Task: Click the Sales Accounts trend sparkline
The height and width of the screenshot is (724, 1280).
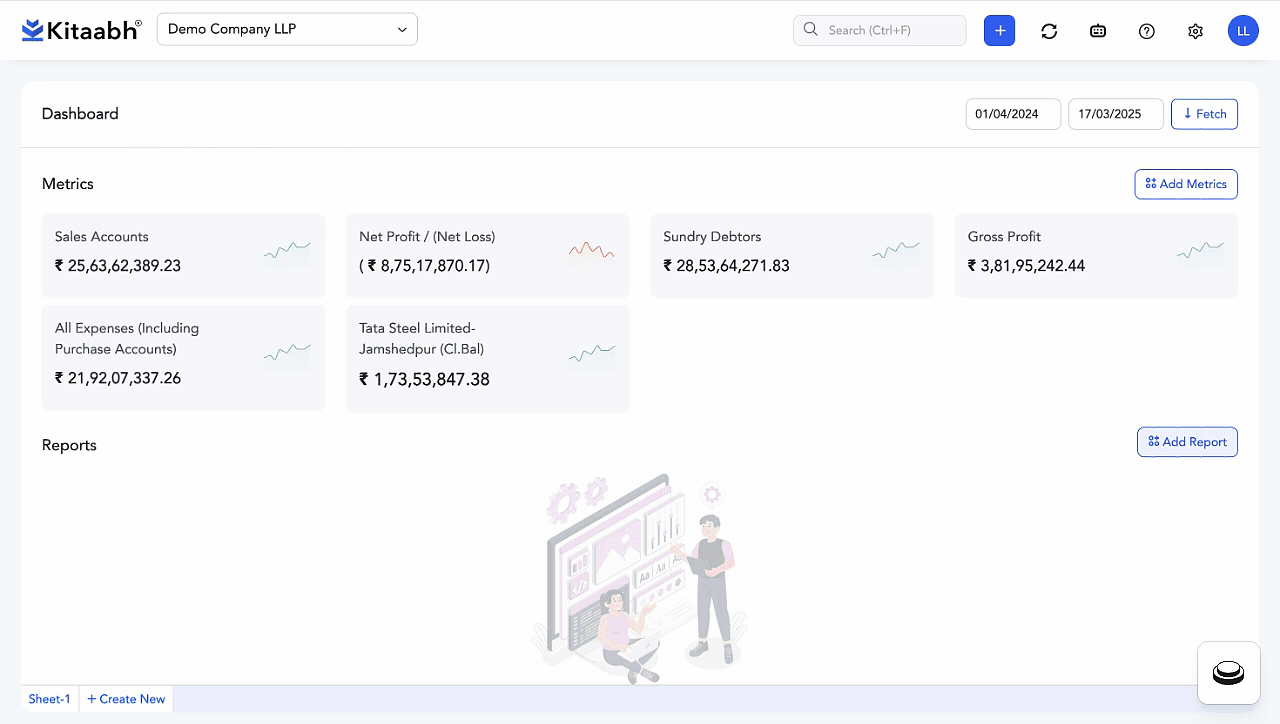Action: pyautogui.click(x=287, y=250)
